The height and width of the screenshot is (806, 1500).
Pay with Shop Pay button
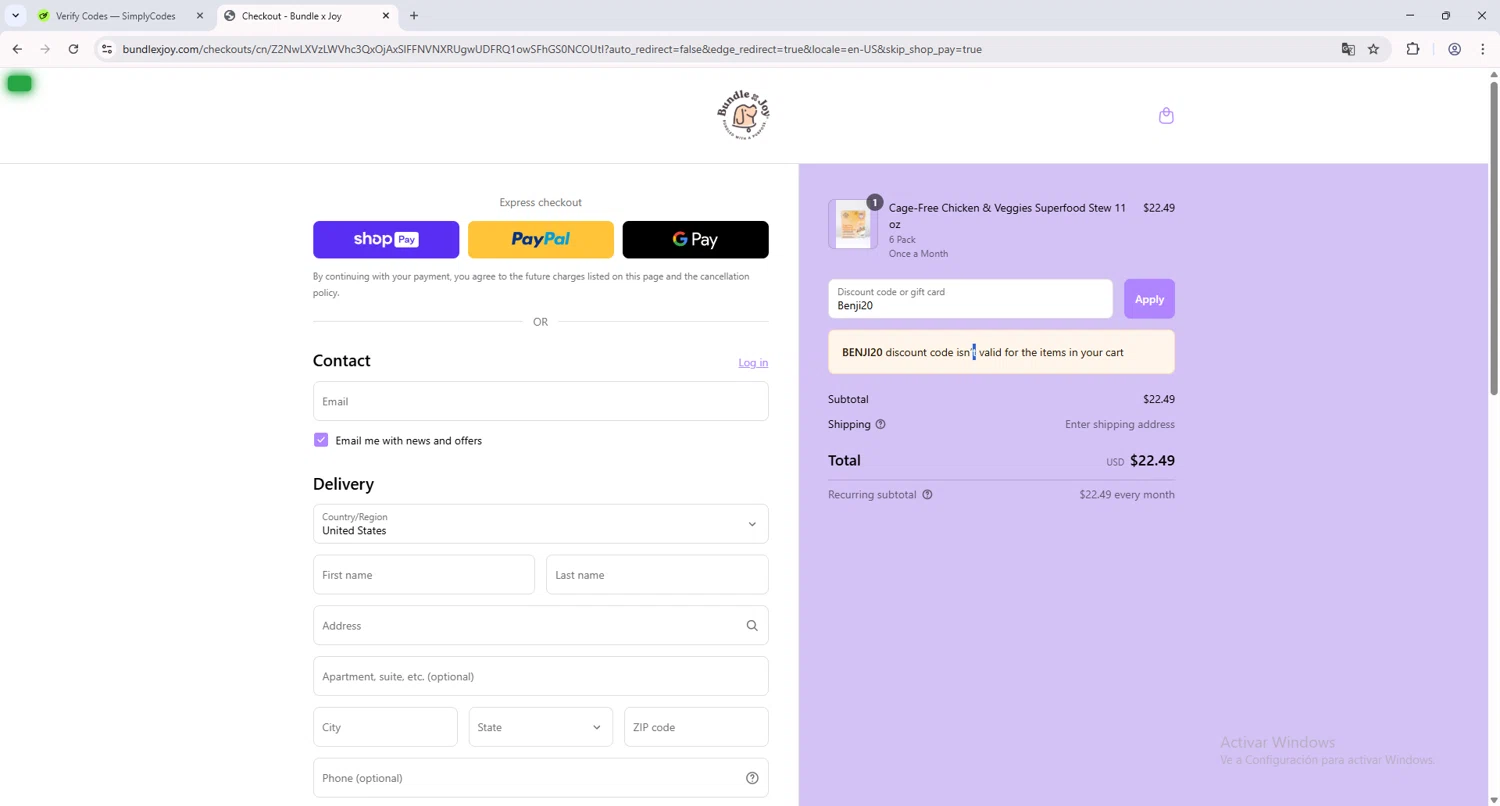pos(386,240)
